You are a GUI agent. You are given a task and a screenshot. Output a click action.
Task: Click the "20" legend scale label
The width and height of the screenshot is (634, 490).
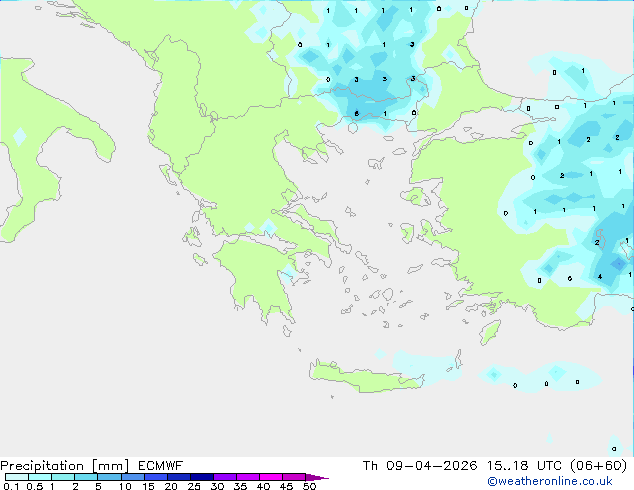[x=171, y=486]
